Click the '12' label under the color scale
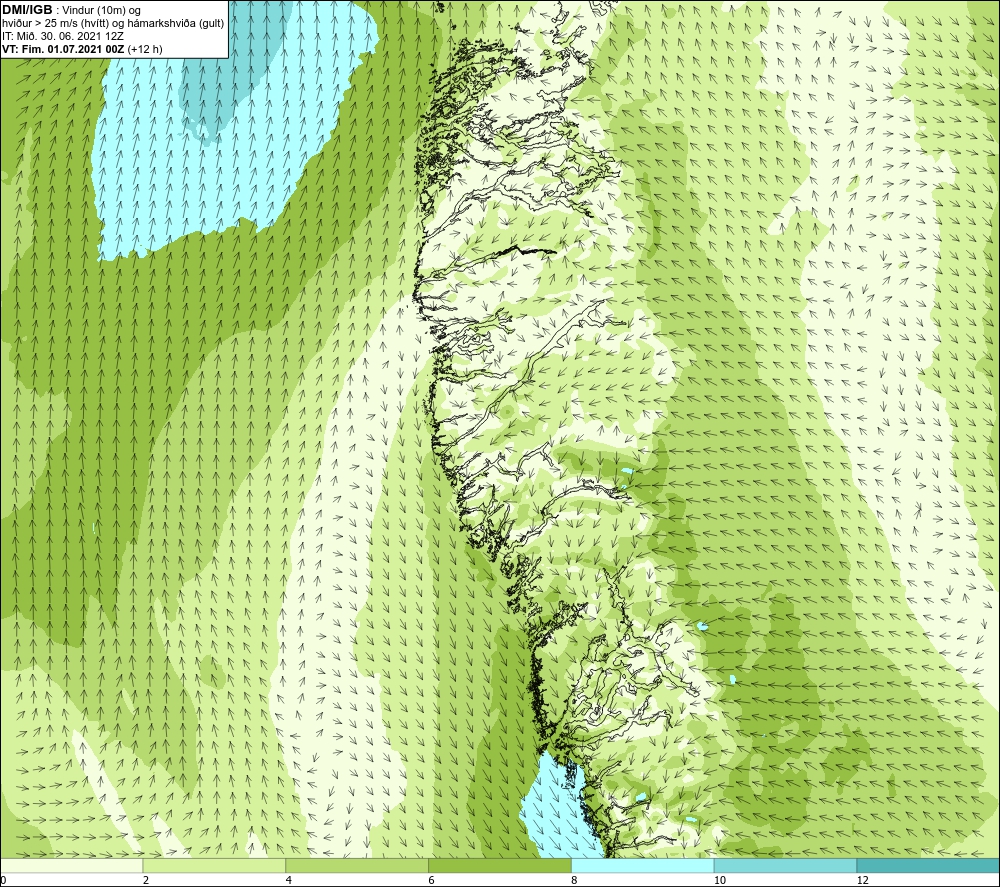 click(x=862, y=880)
